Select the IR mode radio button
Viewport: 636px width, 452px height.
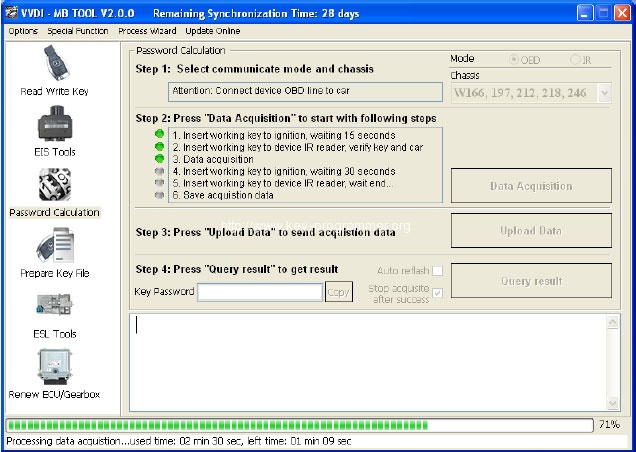(x=575, y=60)
